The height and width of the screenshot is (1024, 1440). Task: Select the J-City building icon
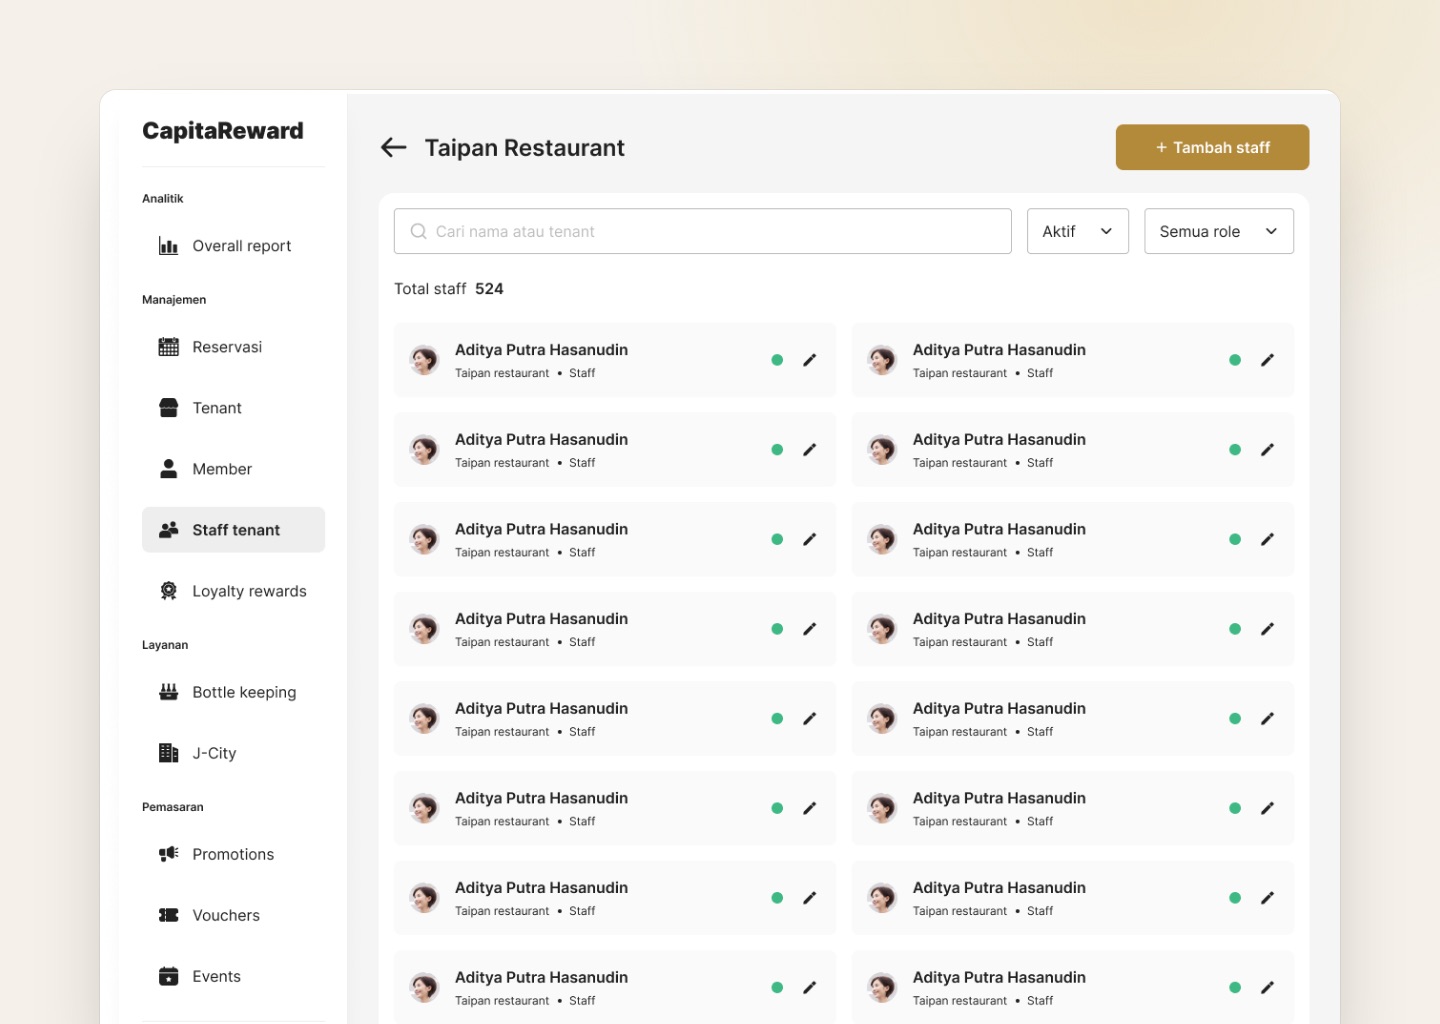[x=168, y=753]
